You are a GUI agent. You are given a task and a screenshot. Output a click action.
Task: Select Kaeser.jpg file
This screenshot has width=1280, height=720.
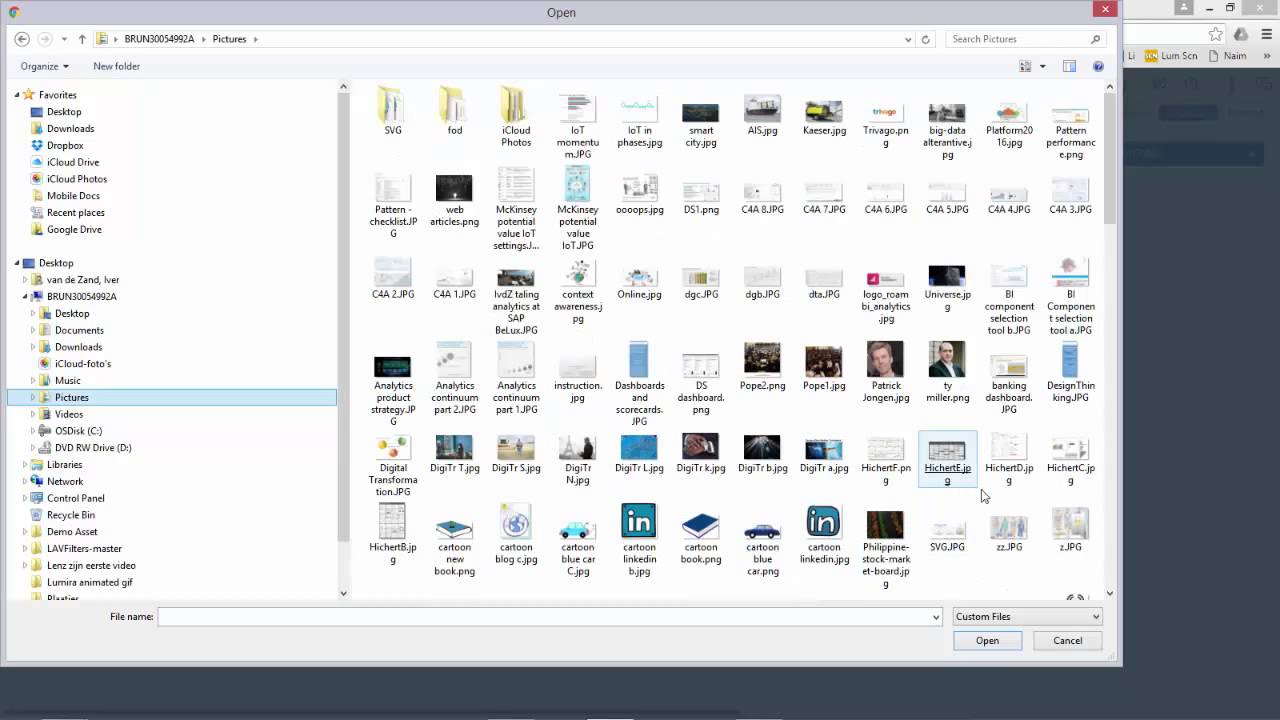click(824, 116)
